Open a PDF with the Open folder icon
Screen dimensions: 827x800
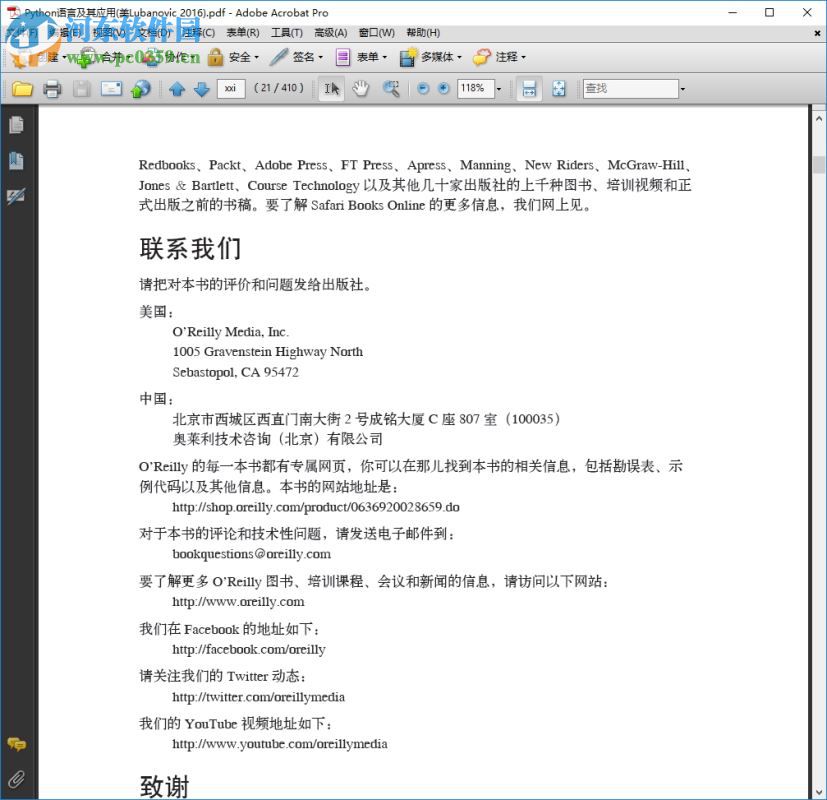[23, 89]
